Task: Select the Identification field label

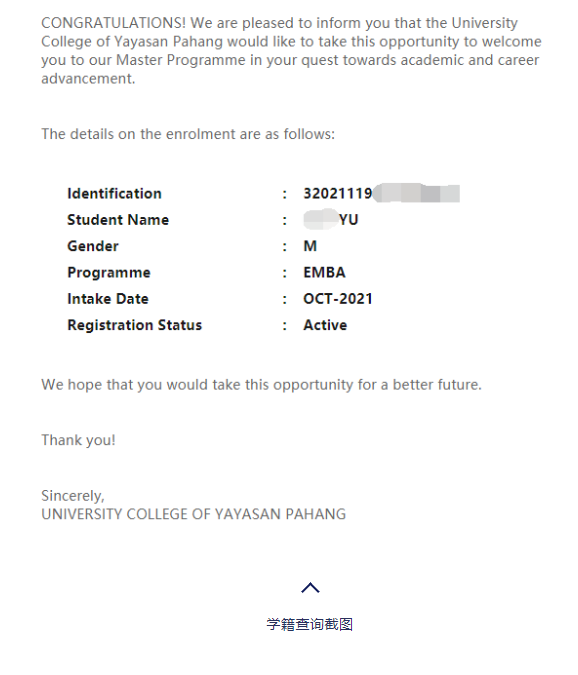Action: point(114,193)
